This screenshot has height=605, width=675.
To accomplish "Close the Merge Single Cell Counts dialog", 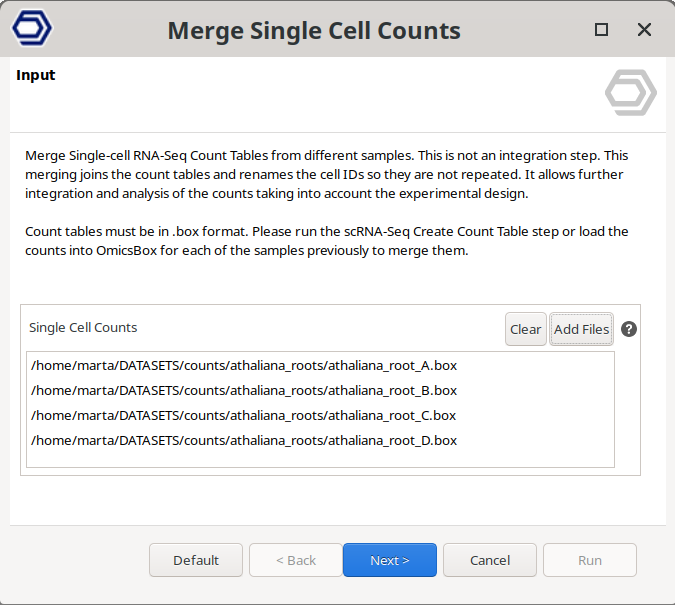I will (x=645, y=30).
